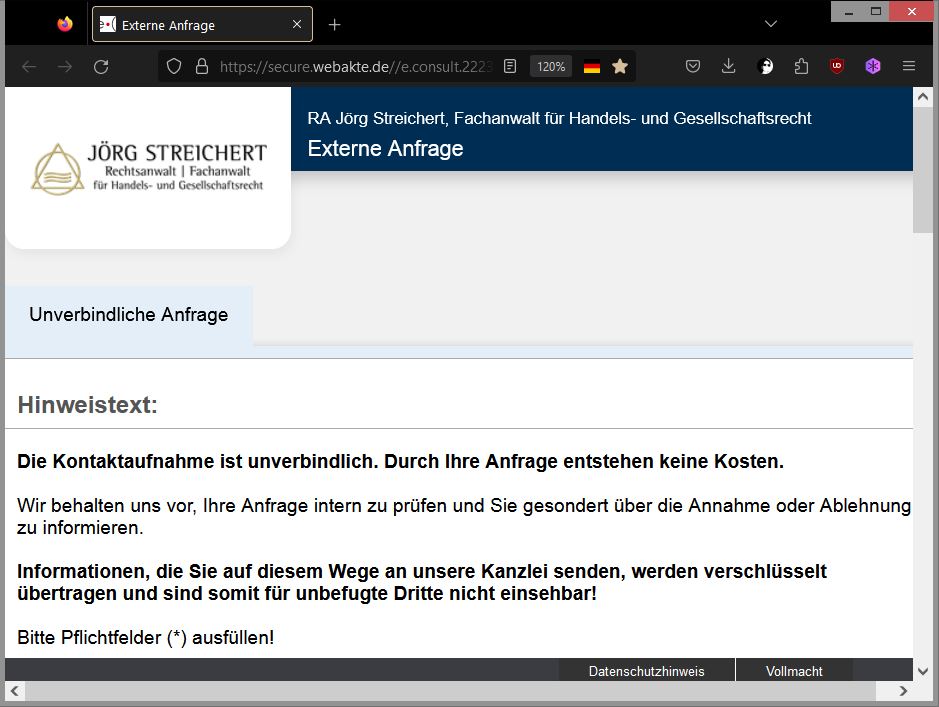Open the list all tabs dropdown
939x707 pixels.
(771, 24)
